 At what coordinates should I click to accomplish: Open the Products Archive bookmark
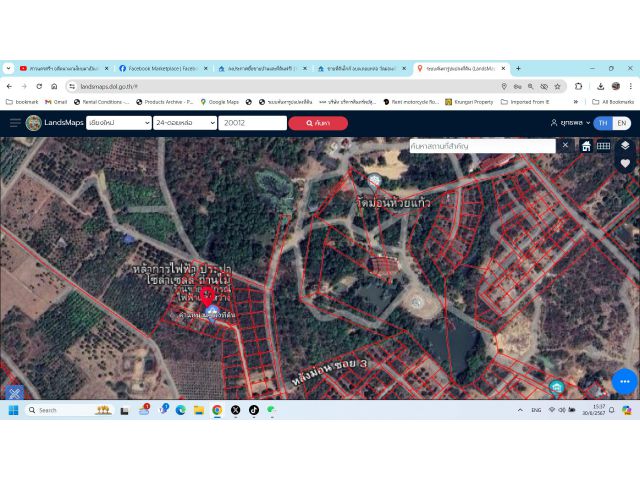coord(164,102)
